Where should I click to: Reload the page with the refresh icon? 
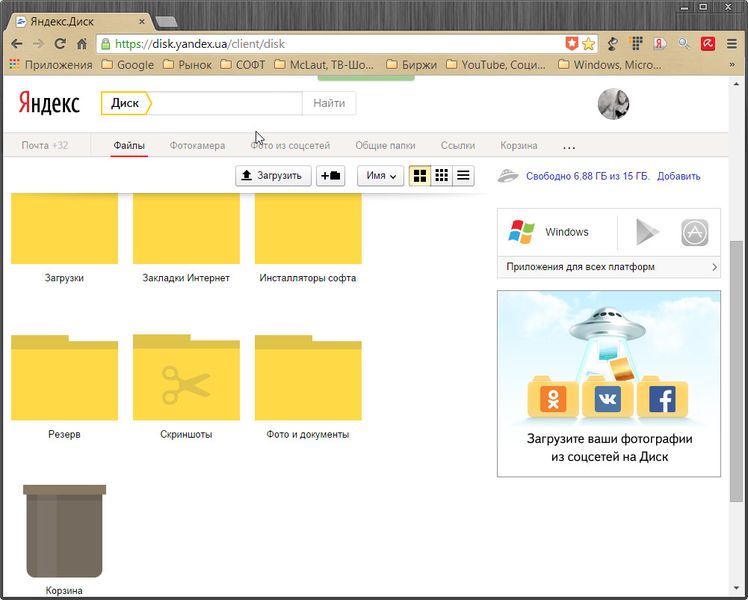60,44
